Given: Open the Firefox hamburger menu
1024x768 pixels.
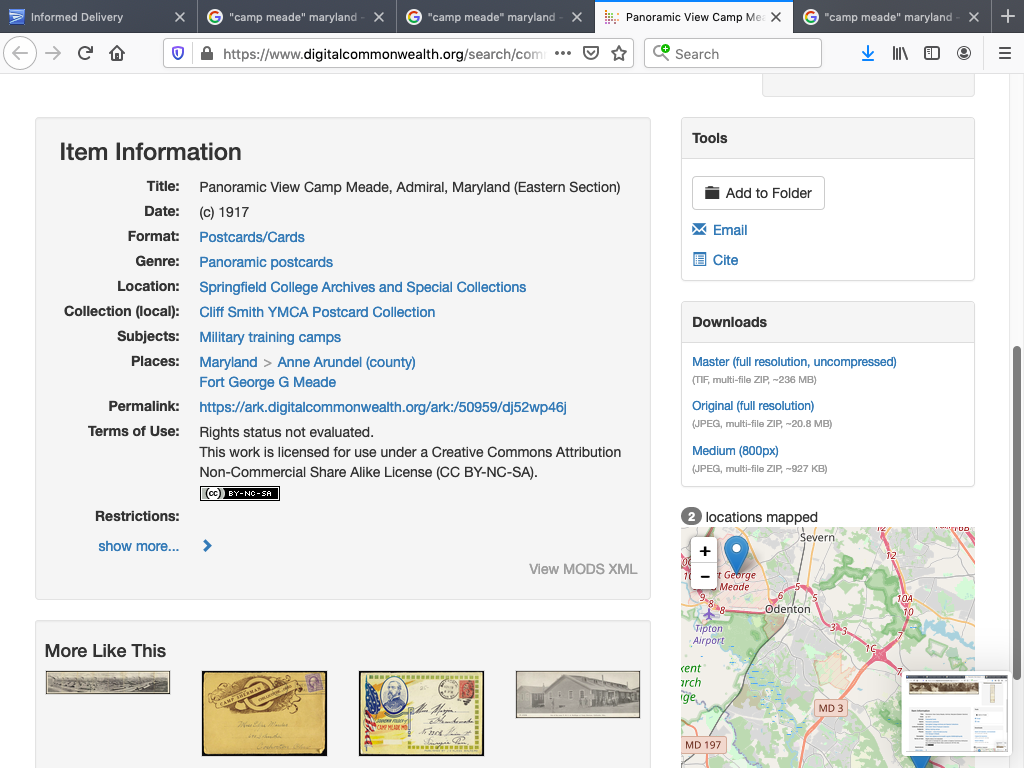Looking at the screenshot, I should pos(1005,54).
